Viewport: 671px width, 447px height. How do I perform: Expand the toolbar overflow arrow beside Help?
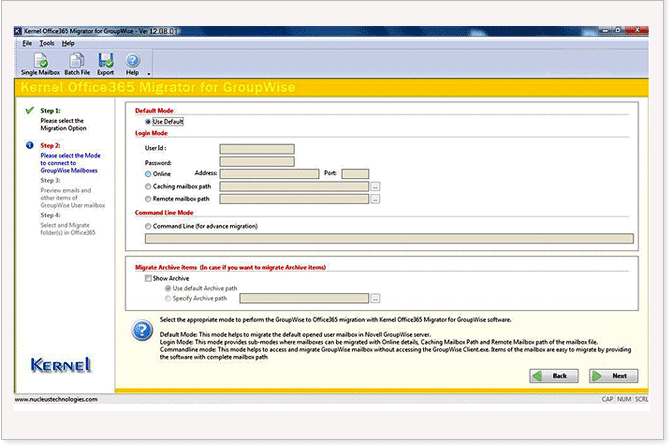point(148,74)
